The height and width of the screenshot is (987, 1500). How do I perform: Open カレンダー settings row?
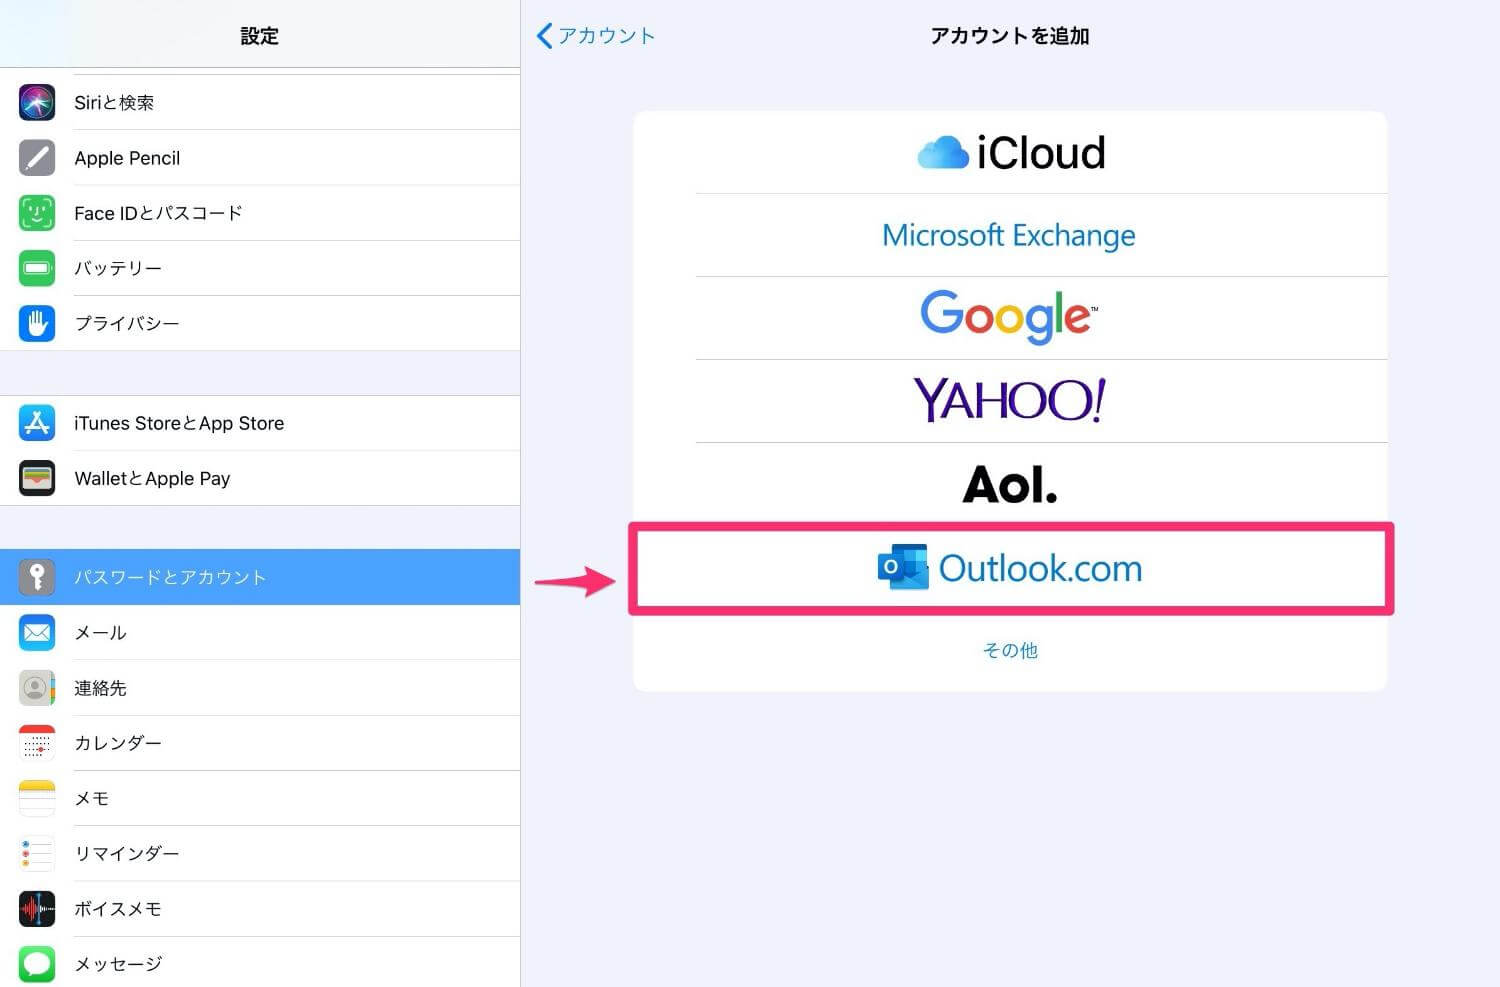[260, 743]
